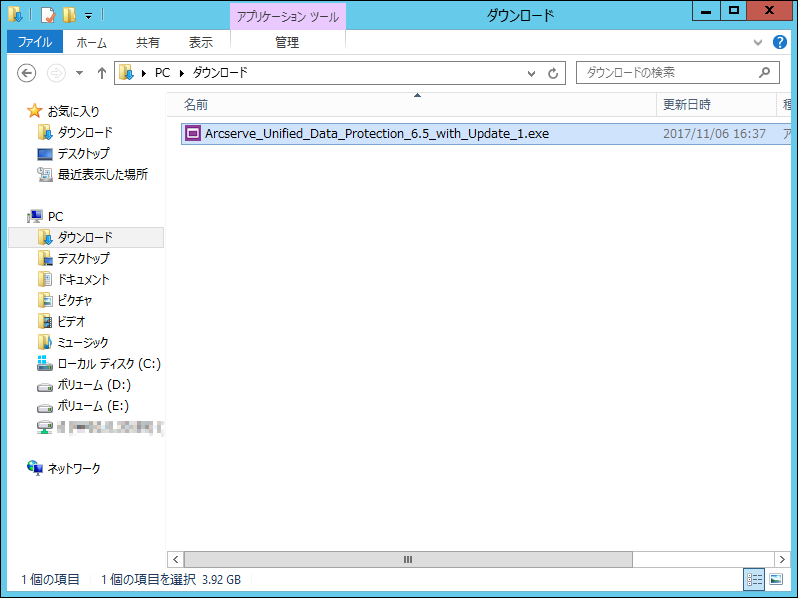Viewport: 798px width, 598px height.
Task: Switch to the ホーム ribbon tab
Action: click(x=92, y=43)
